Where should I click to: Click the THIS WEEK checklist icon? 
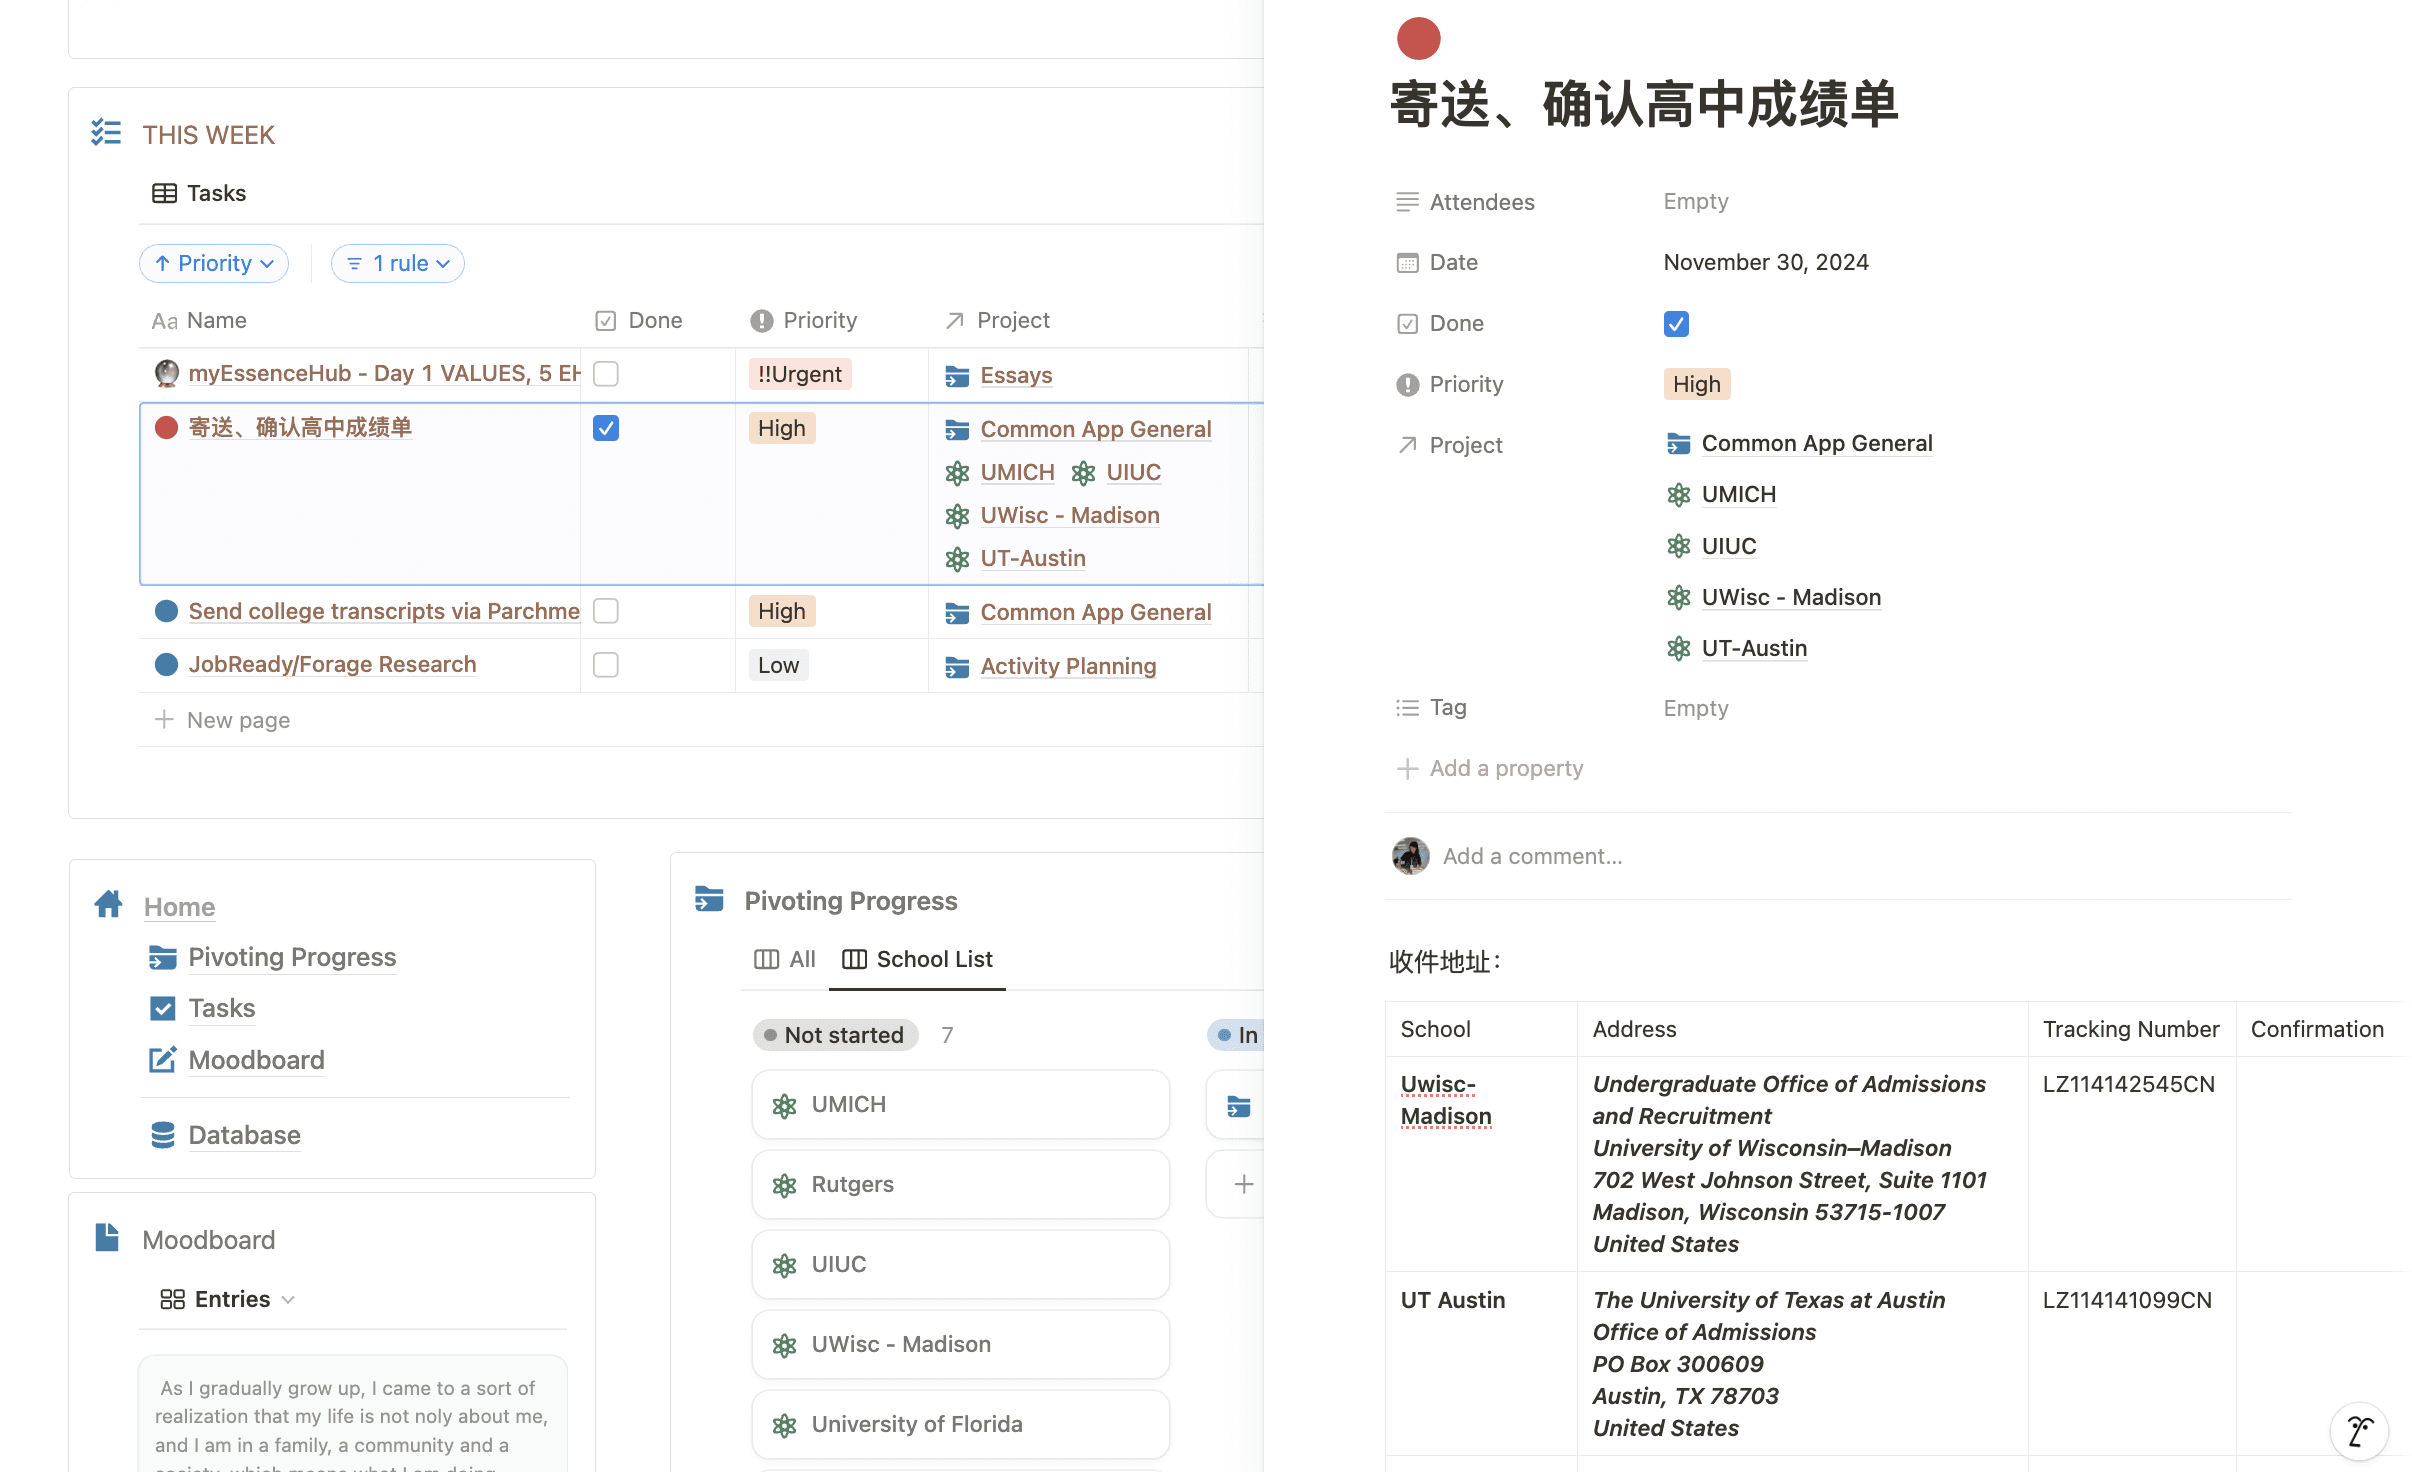(x=106, y=133)
